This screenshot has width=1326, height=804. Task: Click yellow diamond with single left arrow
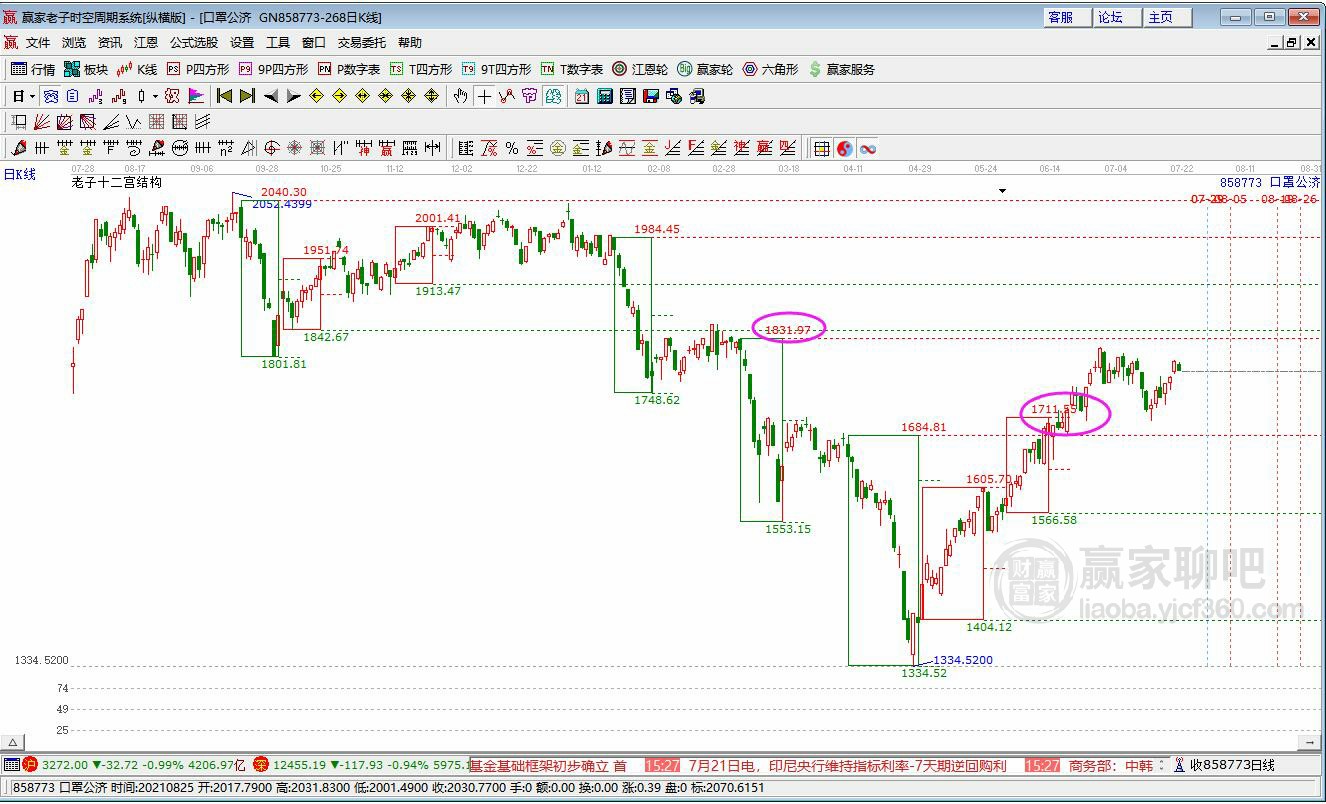pos(316,96)
